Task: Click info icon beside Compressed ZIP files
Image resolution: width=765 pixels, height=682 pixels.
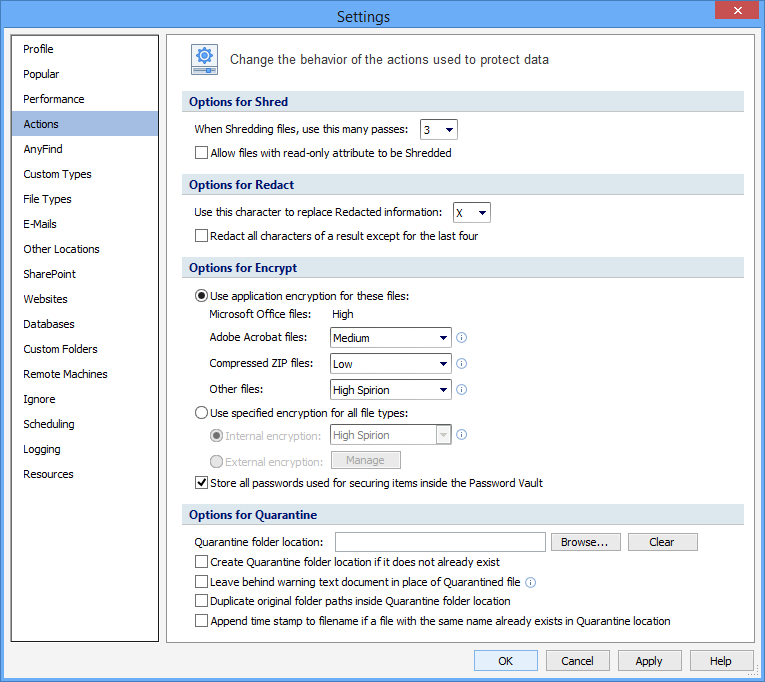Action: tap(462, 364)
